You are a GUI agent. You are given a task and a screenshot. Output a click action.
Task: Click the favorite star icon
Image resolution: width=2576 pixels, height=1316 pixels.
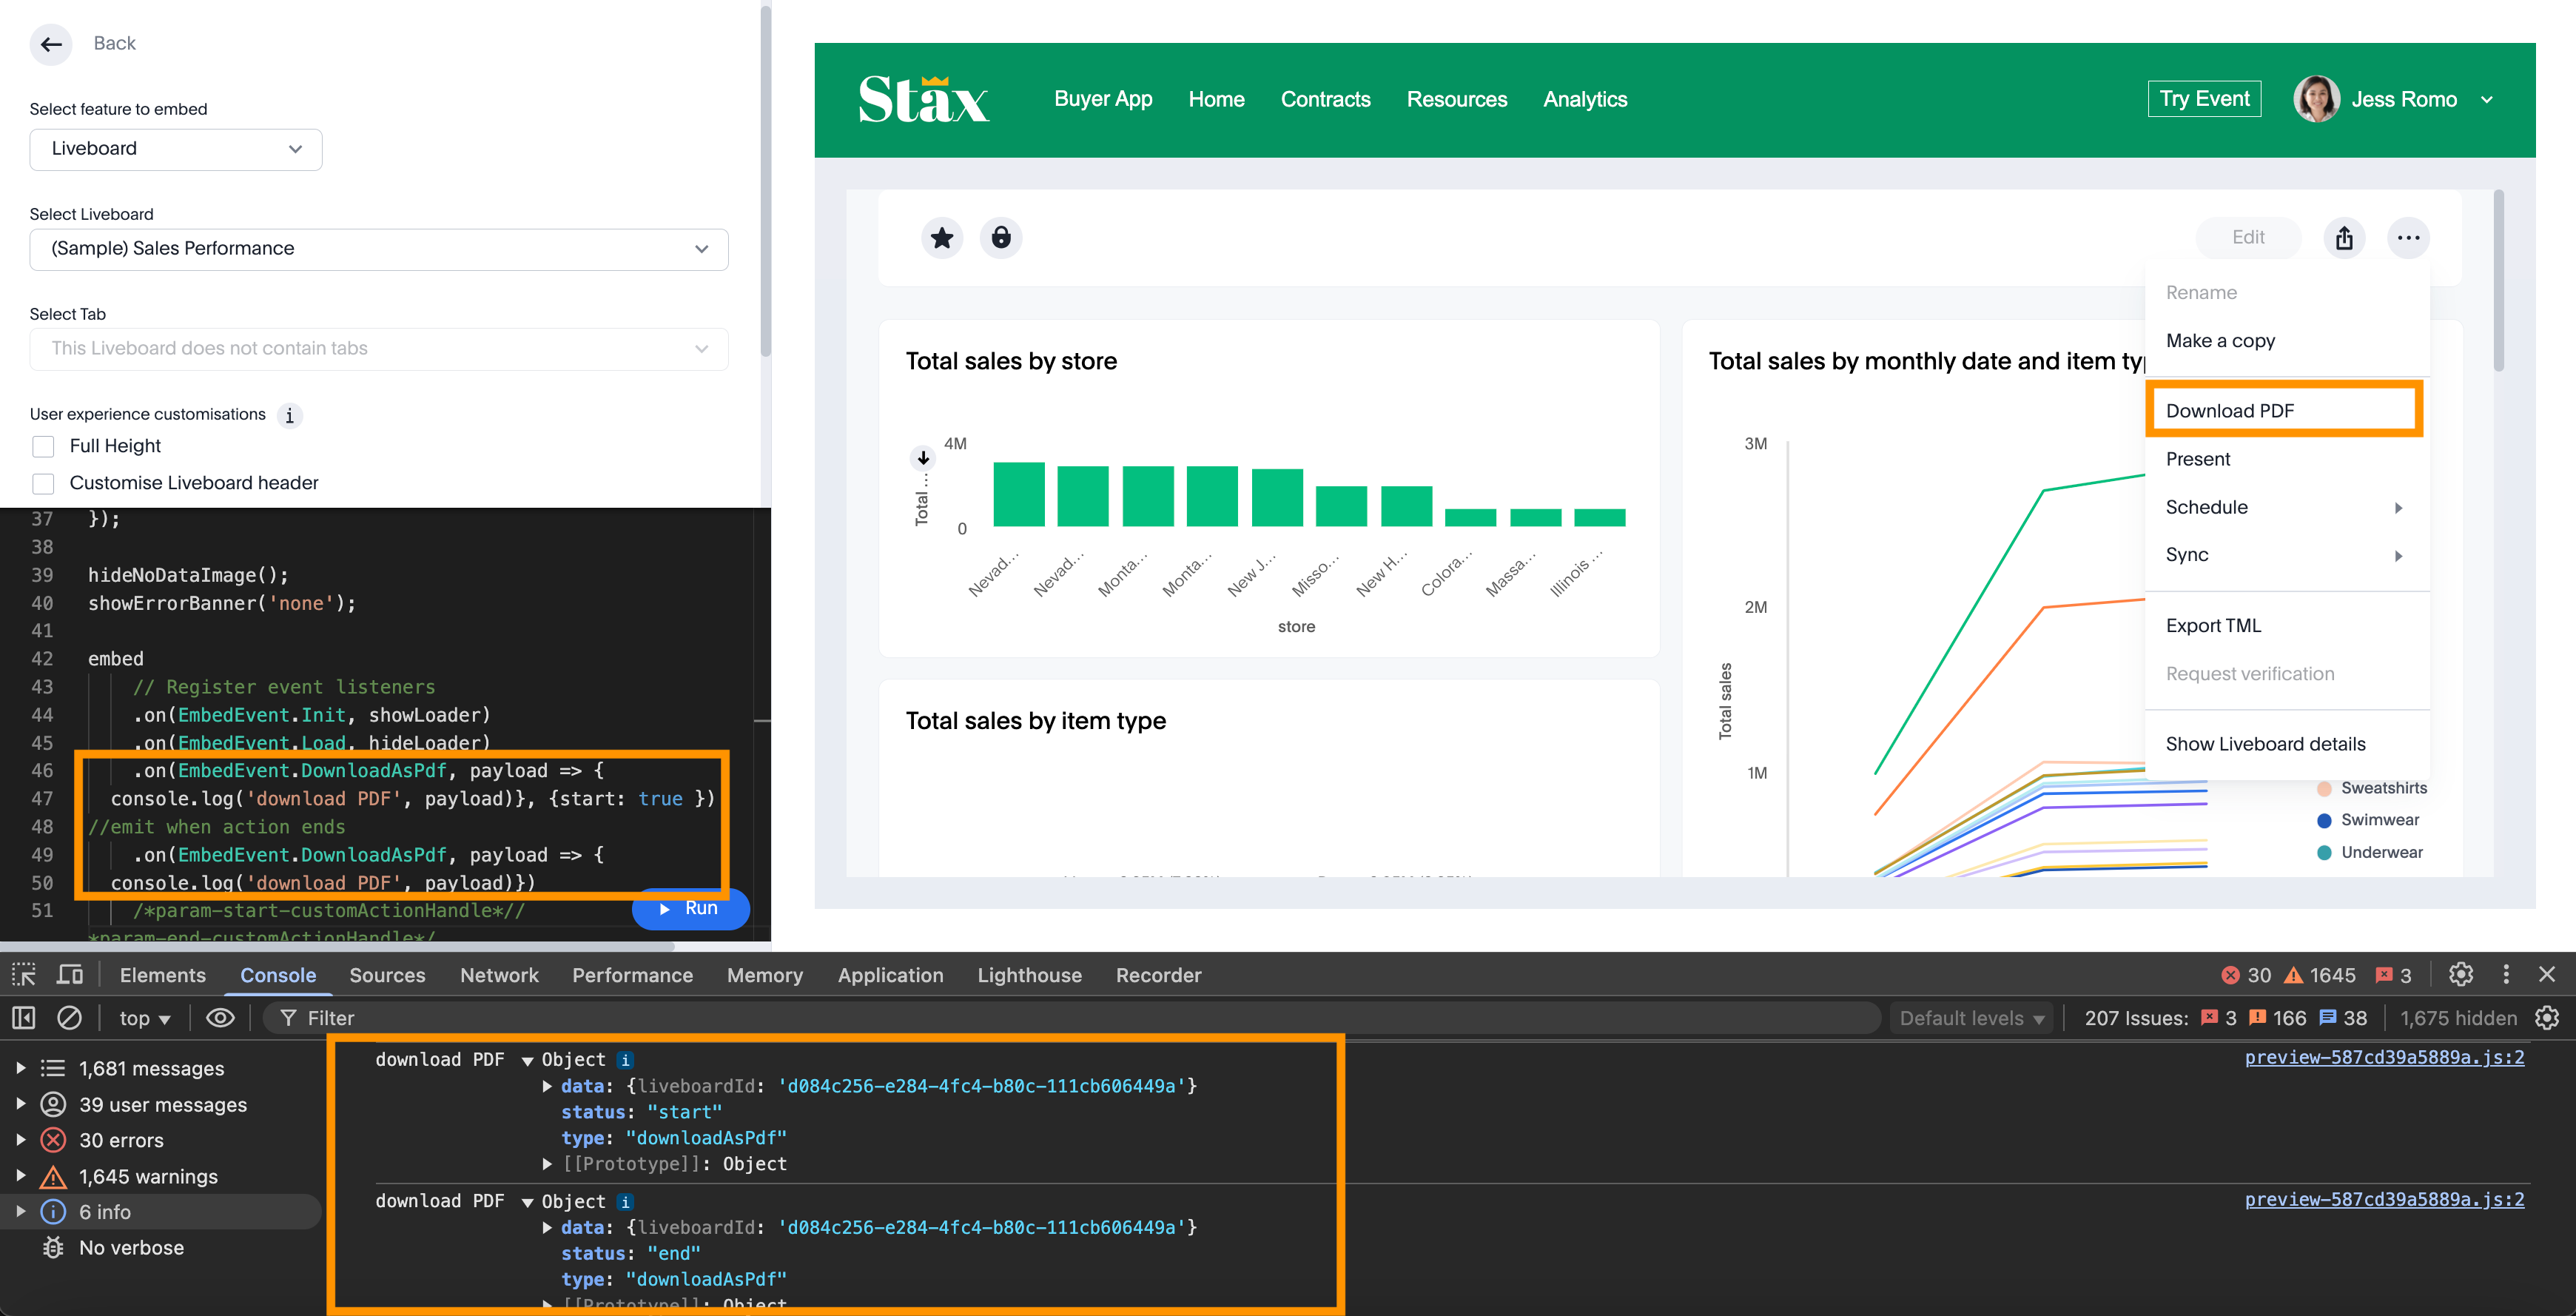941,238
